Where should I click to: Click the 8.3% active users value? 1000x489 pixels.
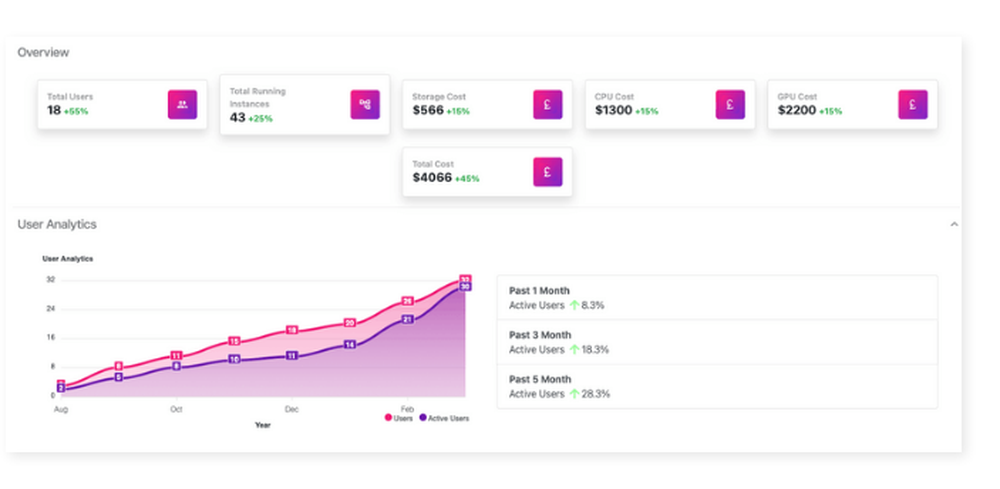click(592, 305)
